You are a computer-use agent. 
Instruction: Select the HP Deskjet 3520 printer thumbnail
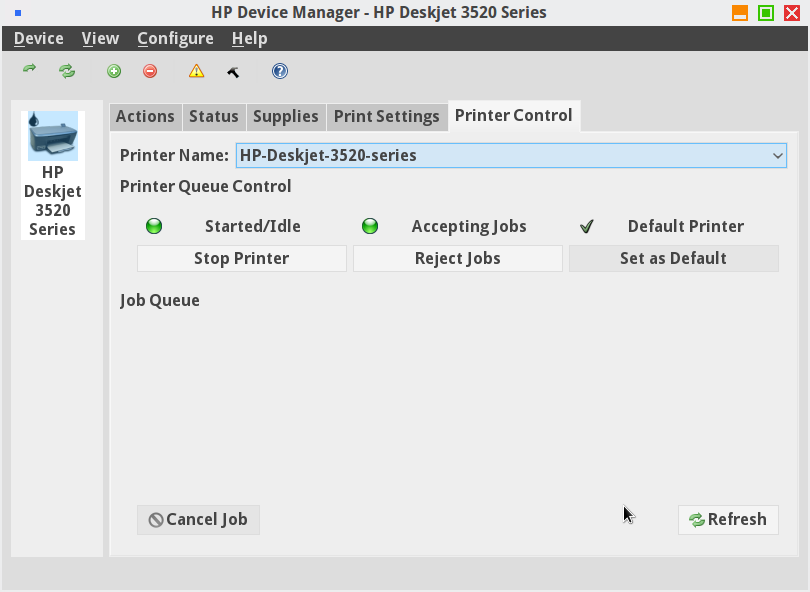coord(52,174)
